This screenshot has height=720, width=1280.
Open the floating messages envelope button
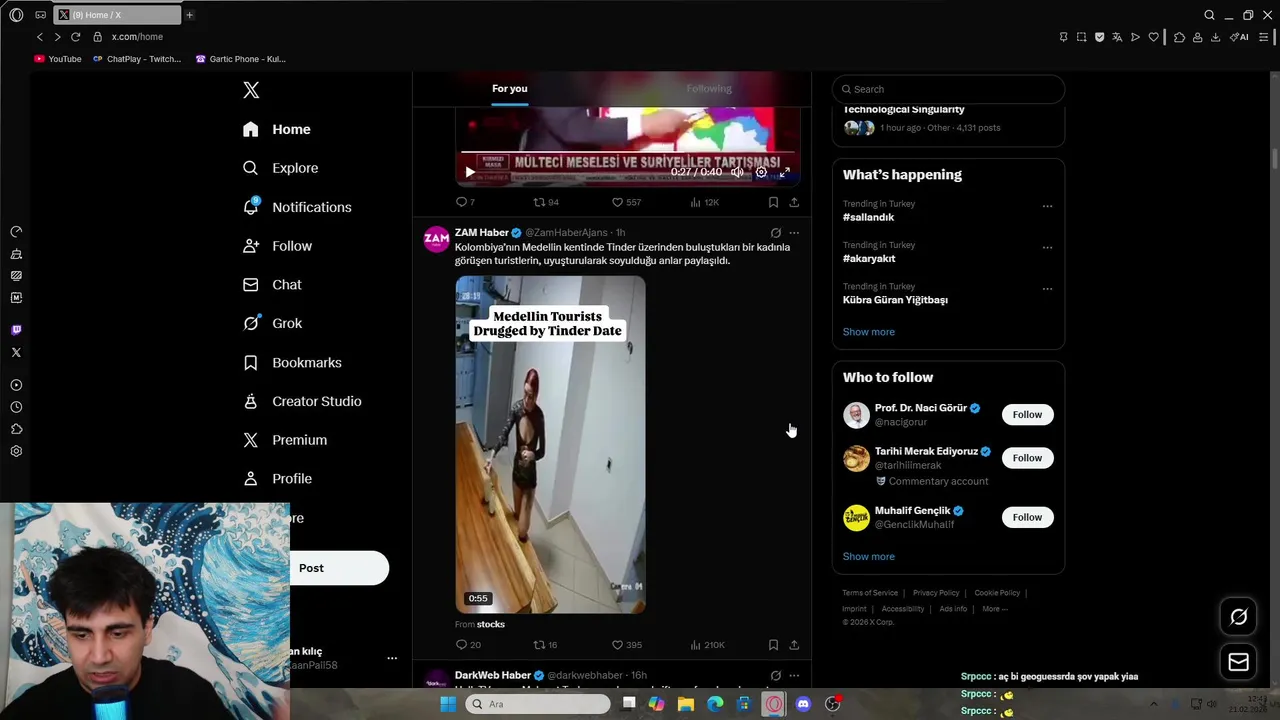pos(1238,662)
